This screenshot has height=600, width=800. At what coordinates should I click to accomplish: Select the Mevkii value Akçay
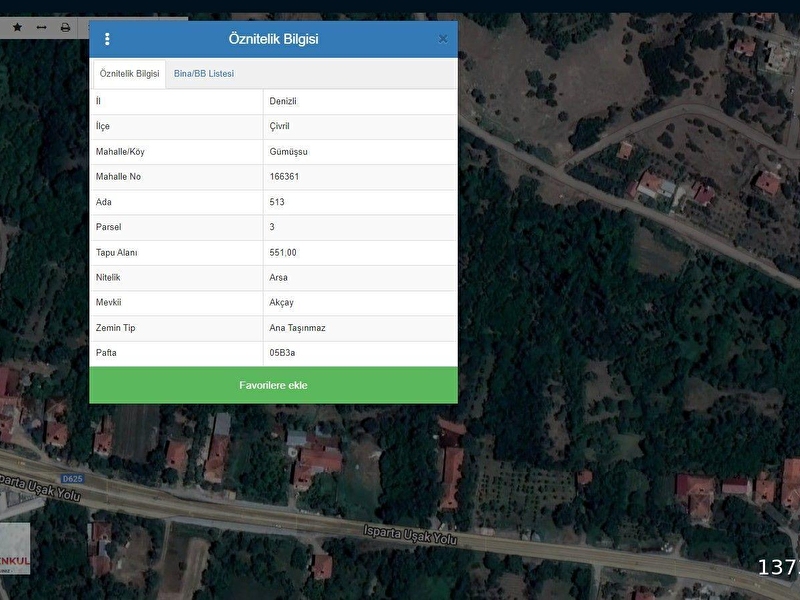tap(281, 303)
